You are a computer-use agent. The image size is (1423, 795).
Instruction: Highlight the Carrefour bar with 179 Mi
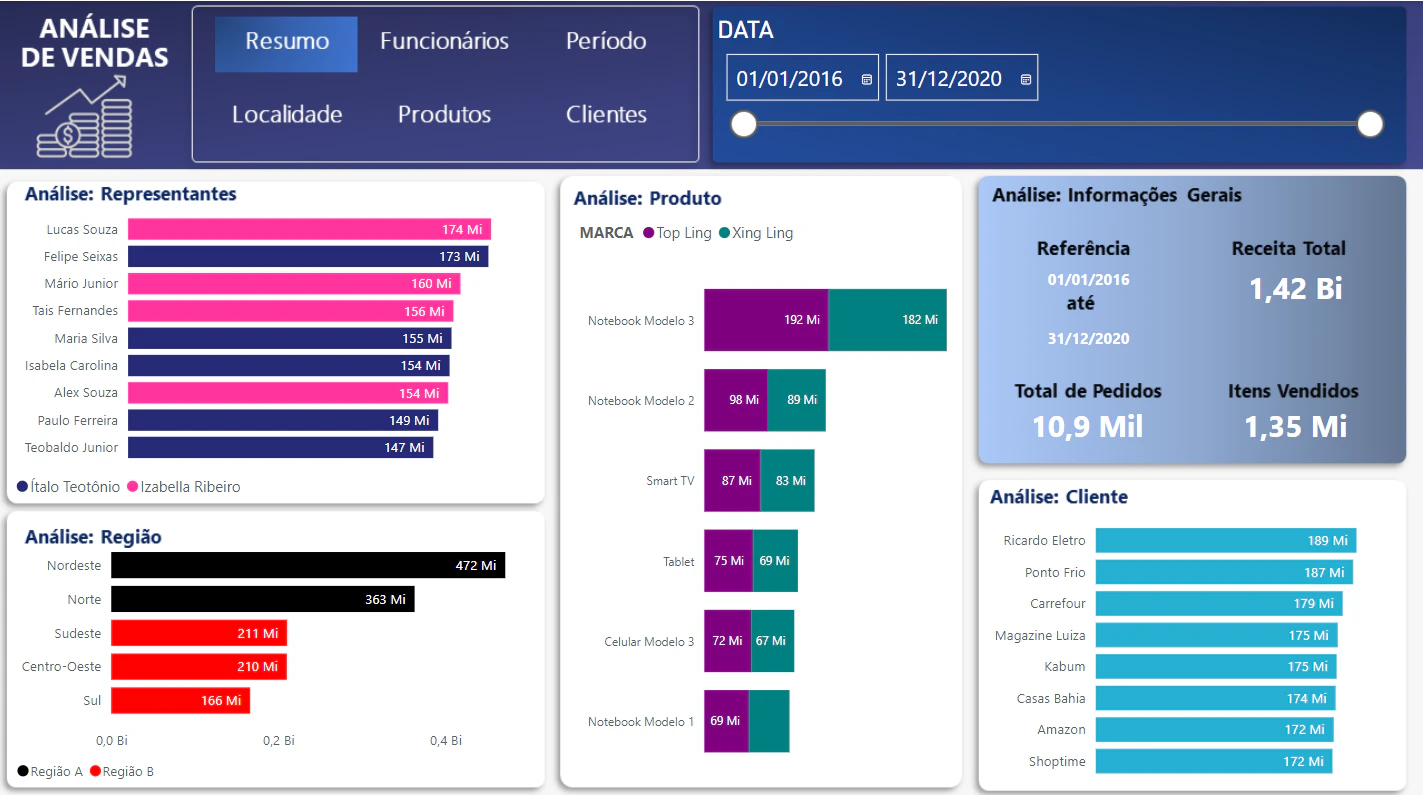coord(1219,603)
